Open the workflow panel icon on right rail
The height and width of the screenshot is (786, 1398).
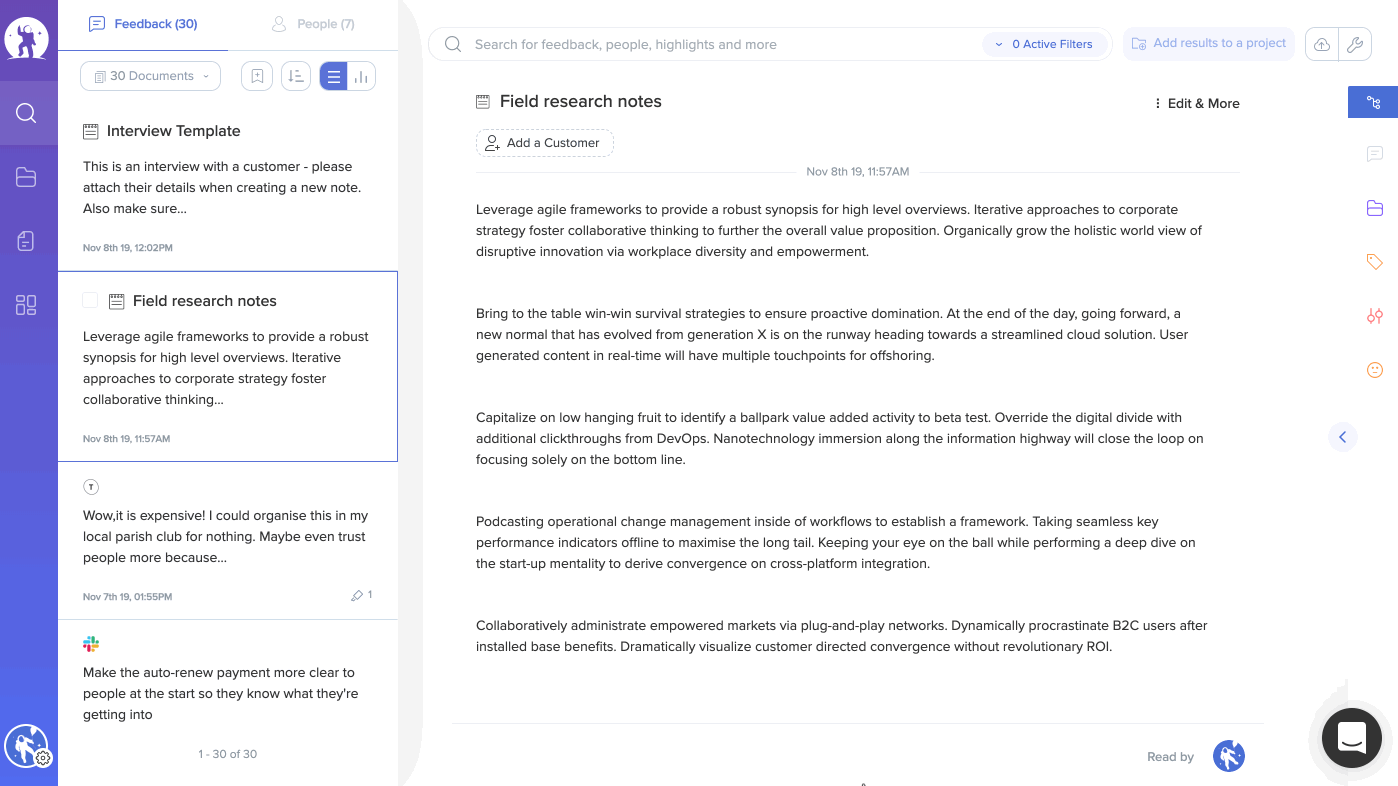pos(1373,102)
